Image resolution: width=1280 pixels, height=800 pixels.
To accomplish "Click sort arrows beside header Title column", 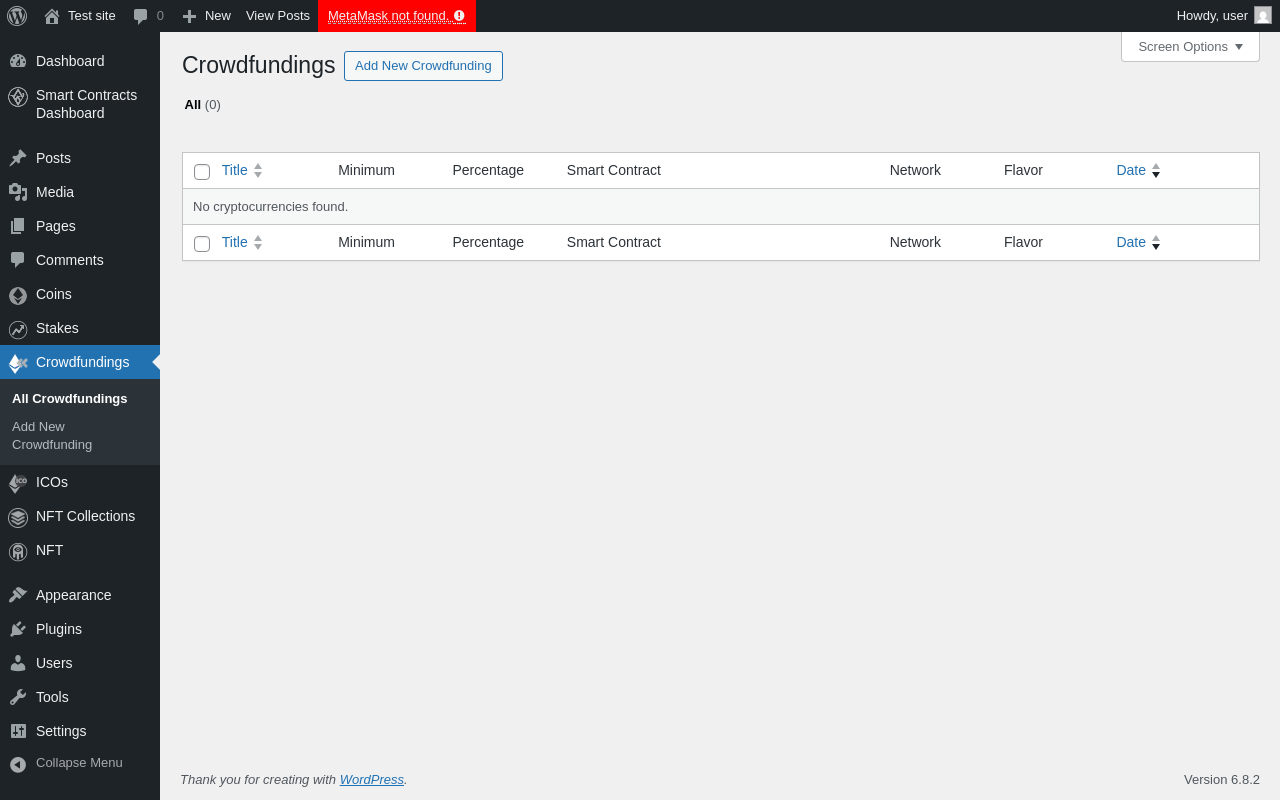I will pos(258,171).
